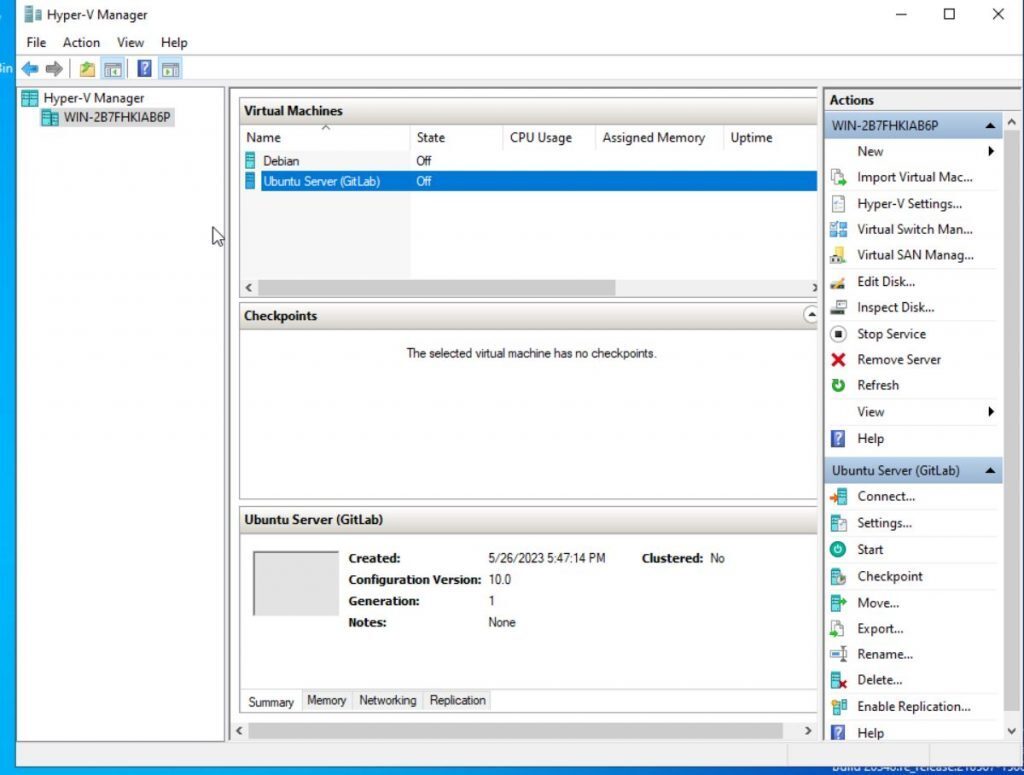Start the Ubuntu Server (GitLab) VM
Viewport: 1024px width, 775px height.
[870, 549]
